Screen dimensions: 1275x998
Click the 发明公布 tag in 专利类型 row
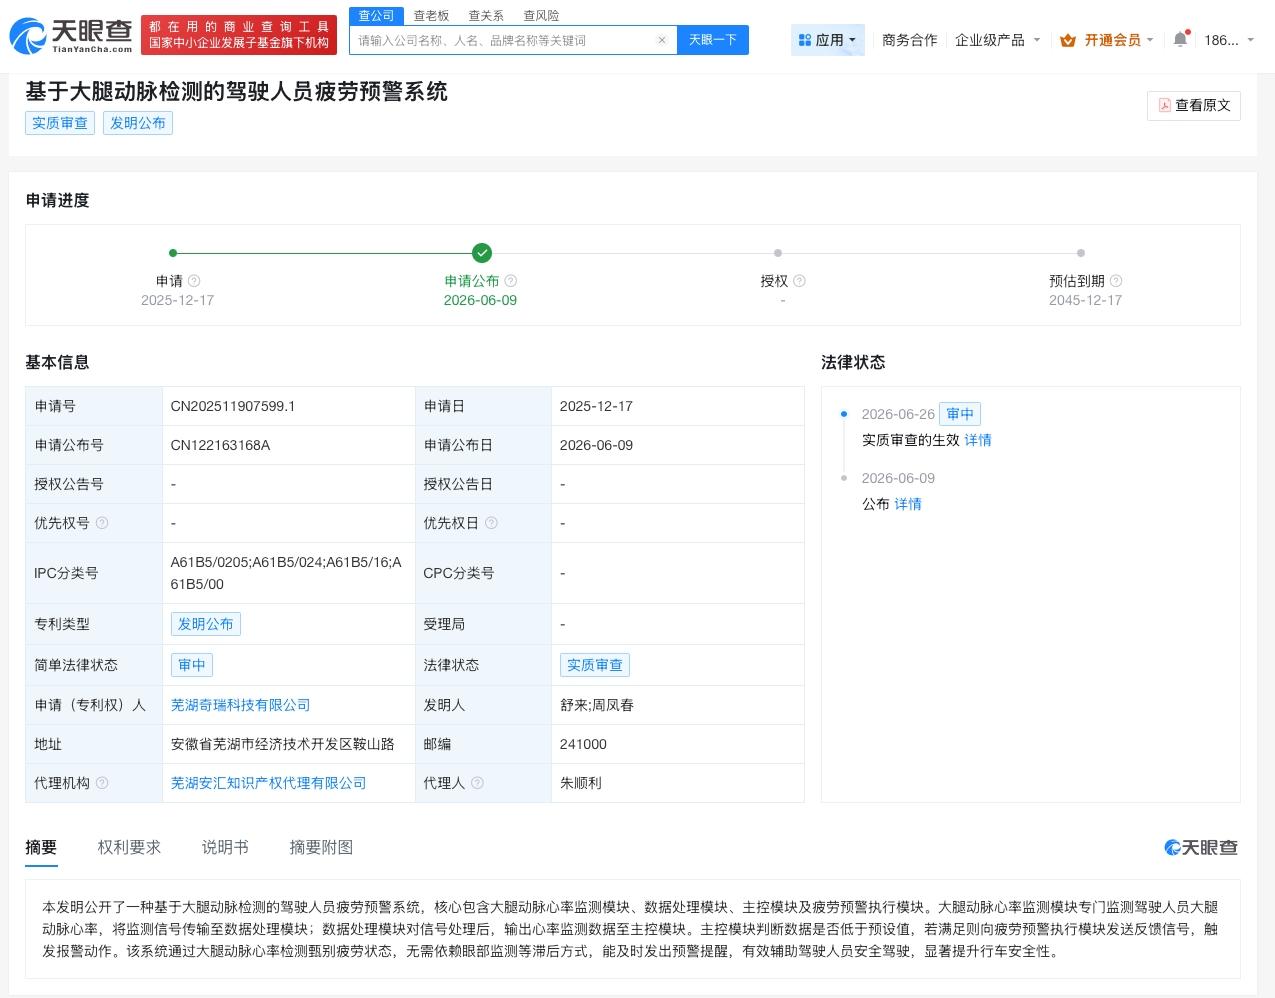(x=205, y=624)
